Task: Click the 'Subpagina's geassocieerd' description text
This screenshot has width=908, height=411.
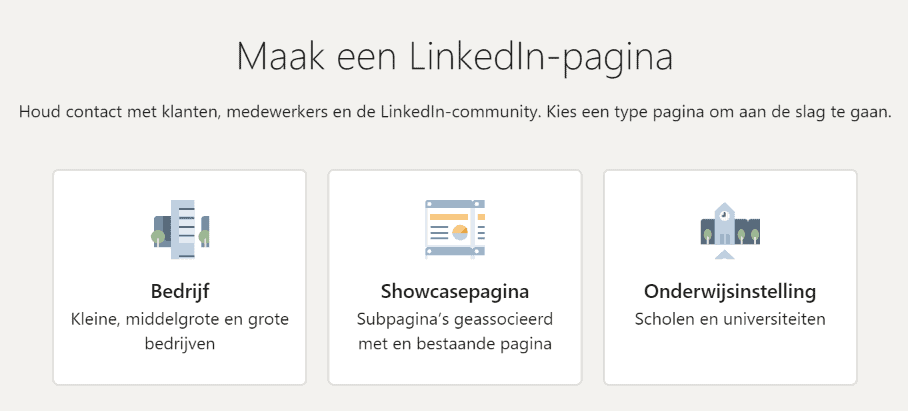Action: [x=454, y=320]
